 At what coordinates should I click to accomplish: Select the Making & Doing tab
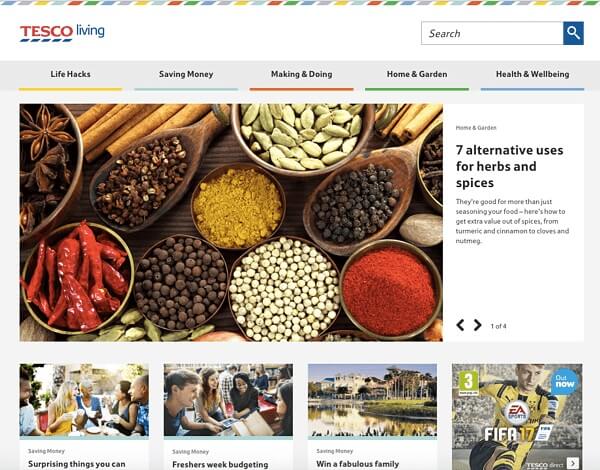click(x=302, y=75)
